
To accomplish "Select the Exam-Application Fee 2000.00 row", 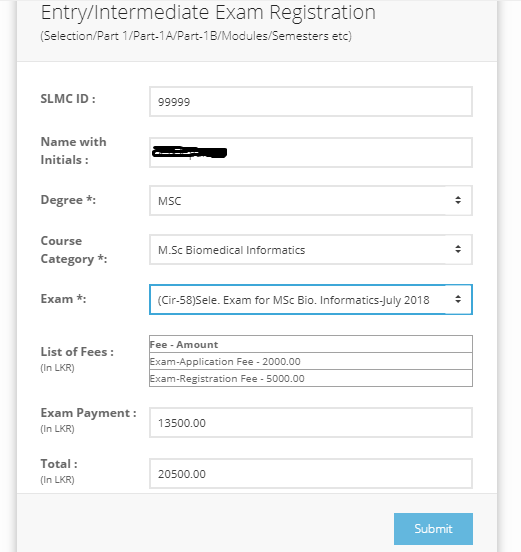I will pyautogui.click(x=310, y=361).
